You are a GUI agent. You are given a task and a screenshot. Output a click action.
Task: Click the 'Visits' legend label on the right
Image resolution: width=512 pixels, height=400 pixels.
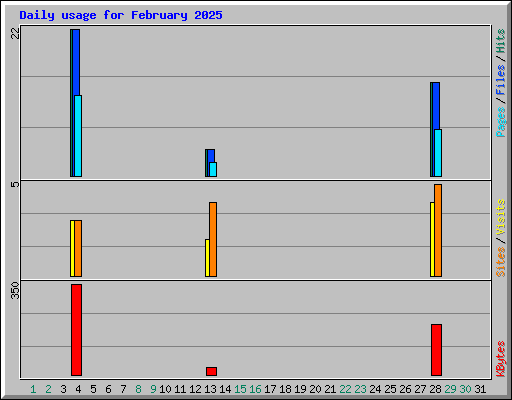(501, 218)
